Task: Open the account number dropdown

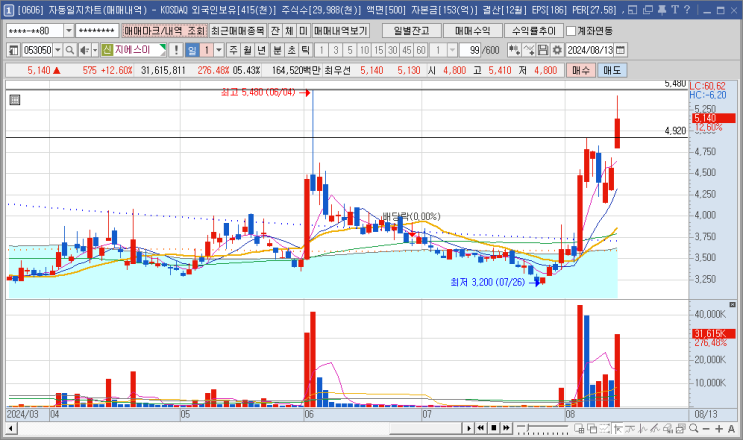Action: [x=69, y=31]
